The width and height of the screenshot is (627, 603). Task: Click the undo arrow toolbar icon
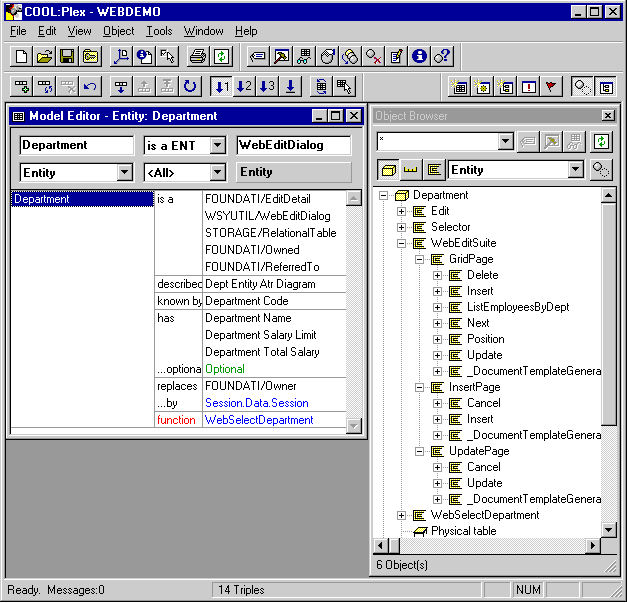90,86
